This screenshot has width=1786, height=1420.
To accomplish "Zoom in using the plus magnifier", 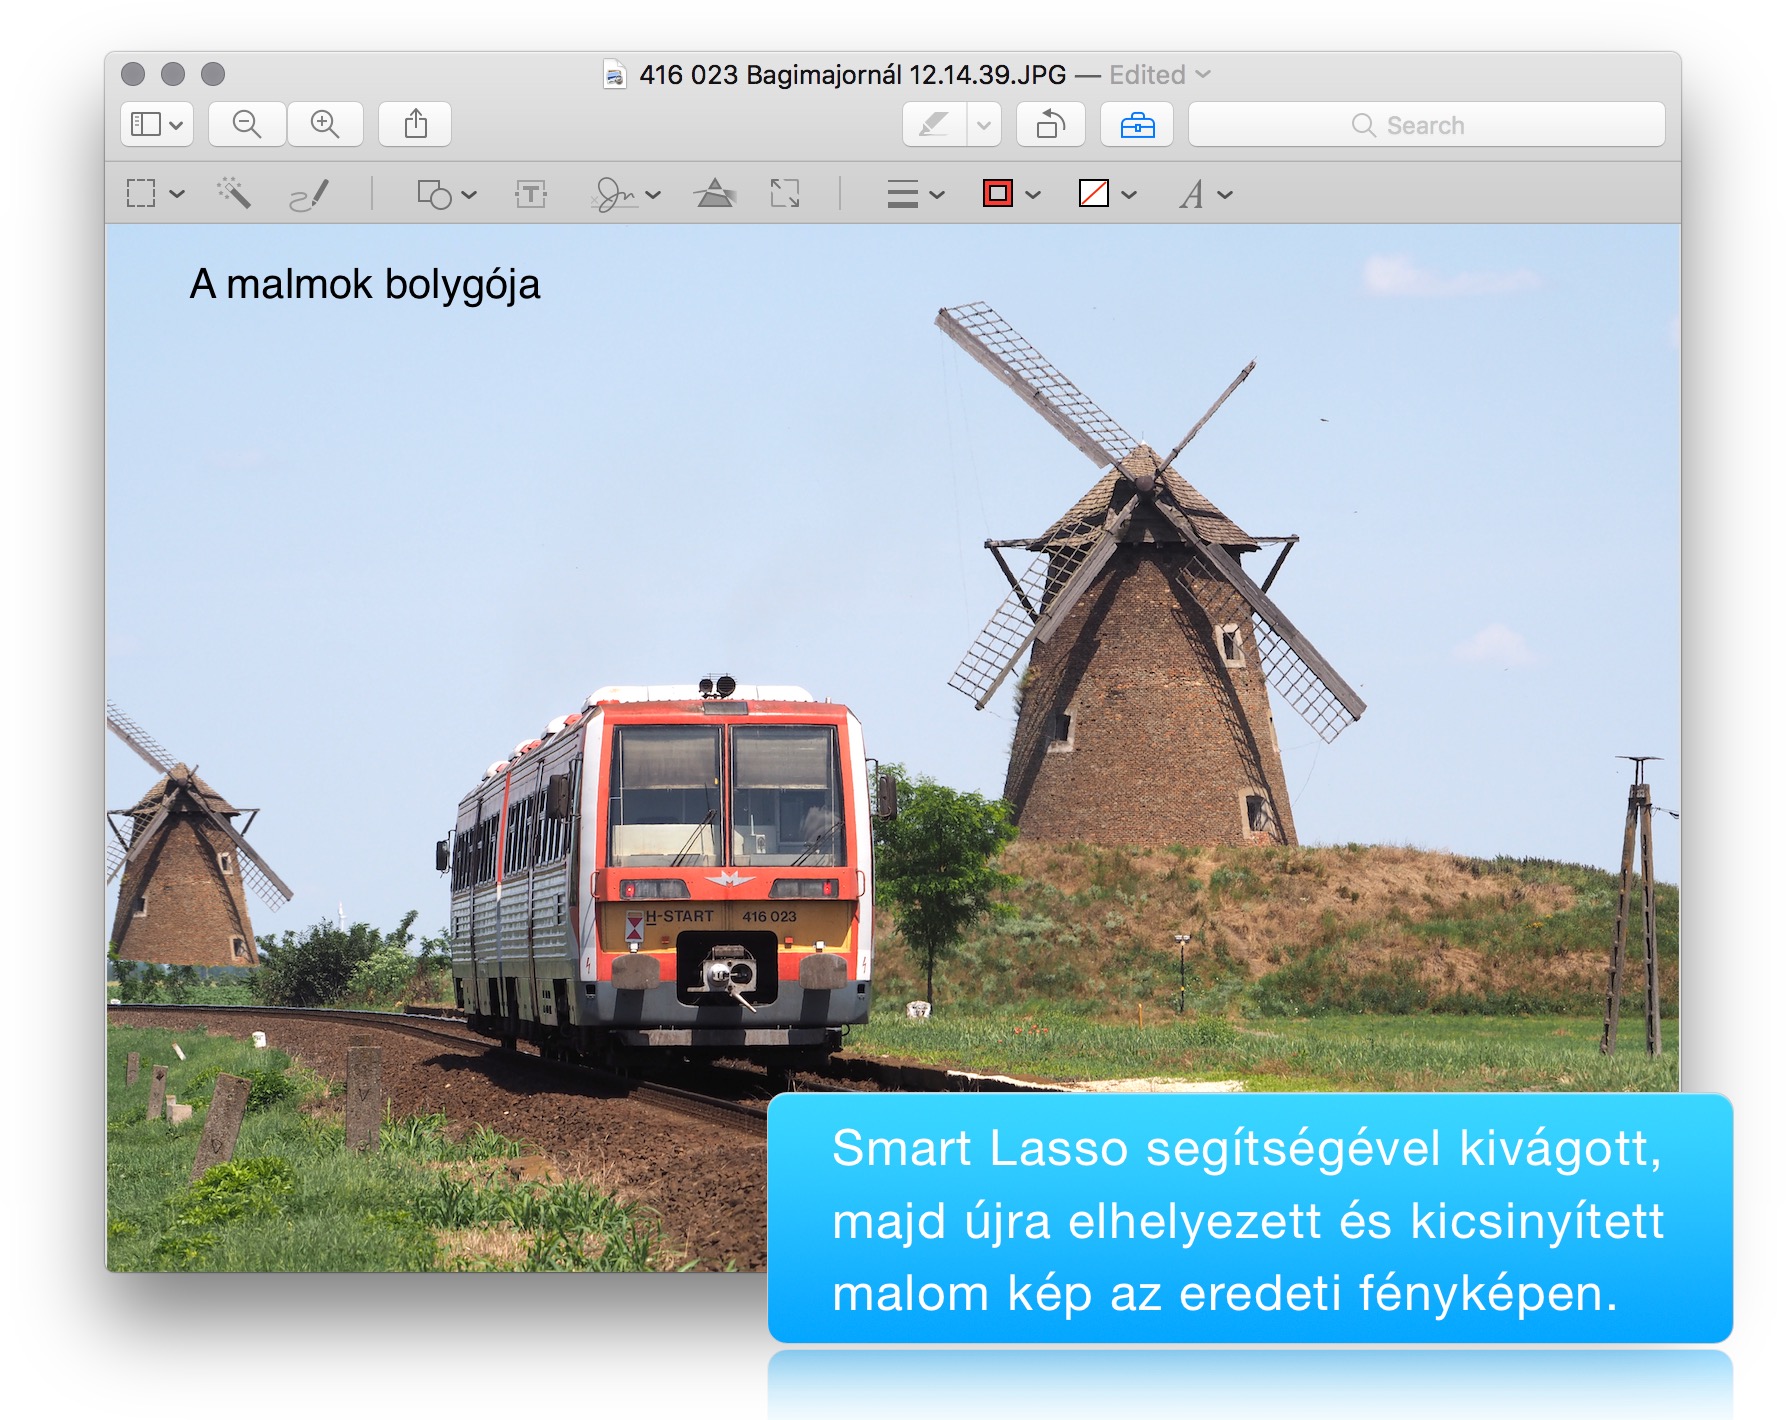I will [x=325, y=125].
